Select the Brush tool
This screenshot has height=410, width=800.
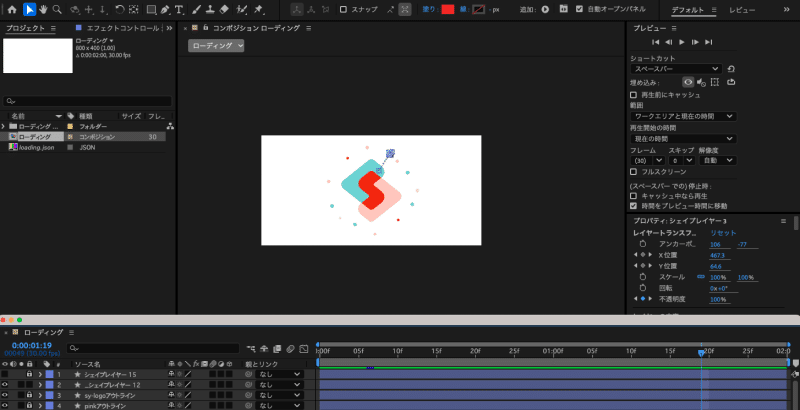click(x=196, y=9)
